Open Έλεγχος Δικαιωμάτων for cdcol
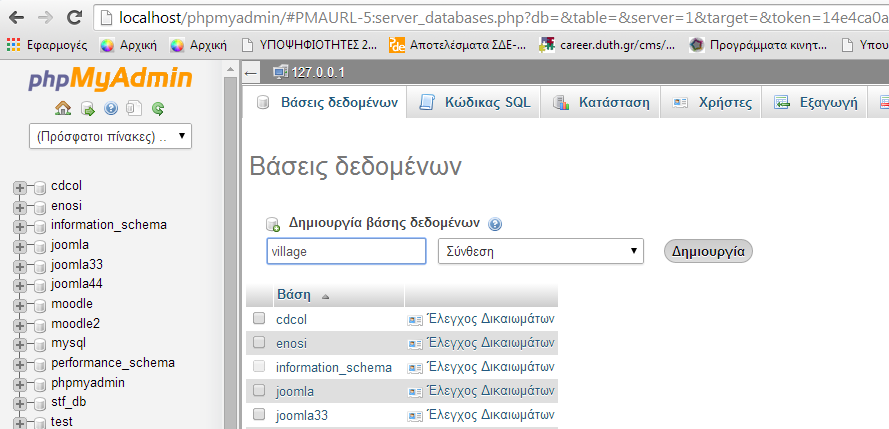 click(x=490, y=318)
